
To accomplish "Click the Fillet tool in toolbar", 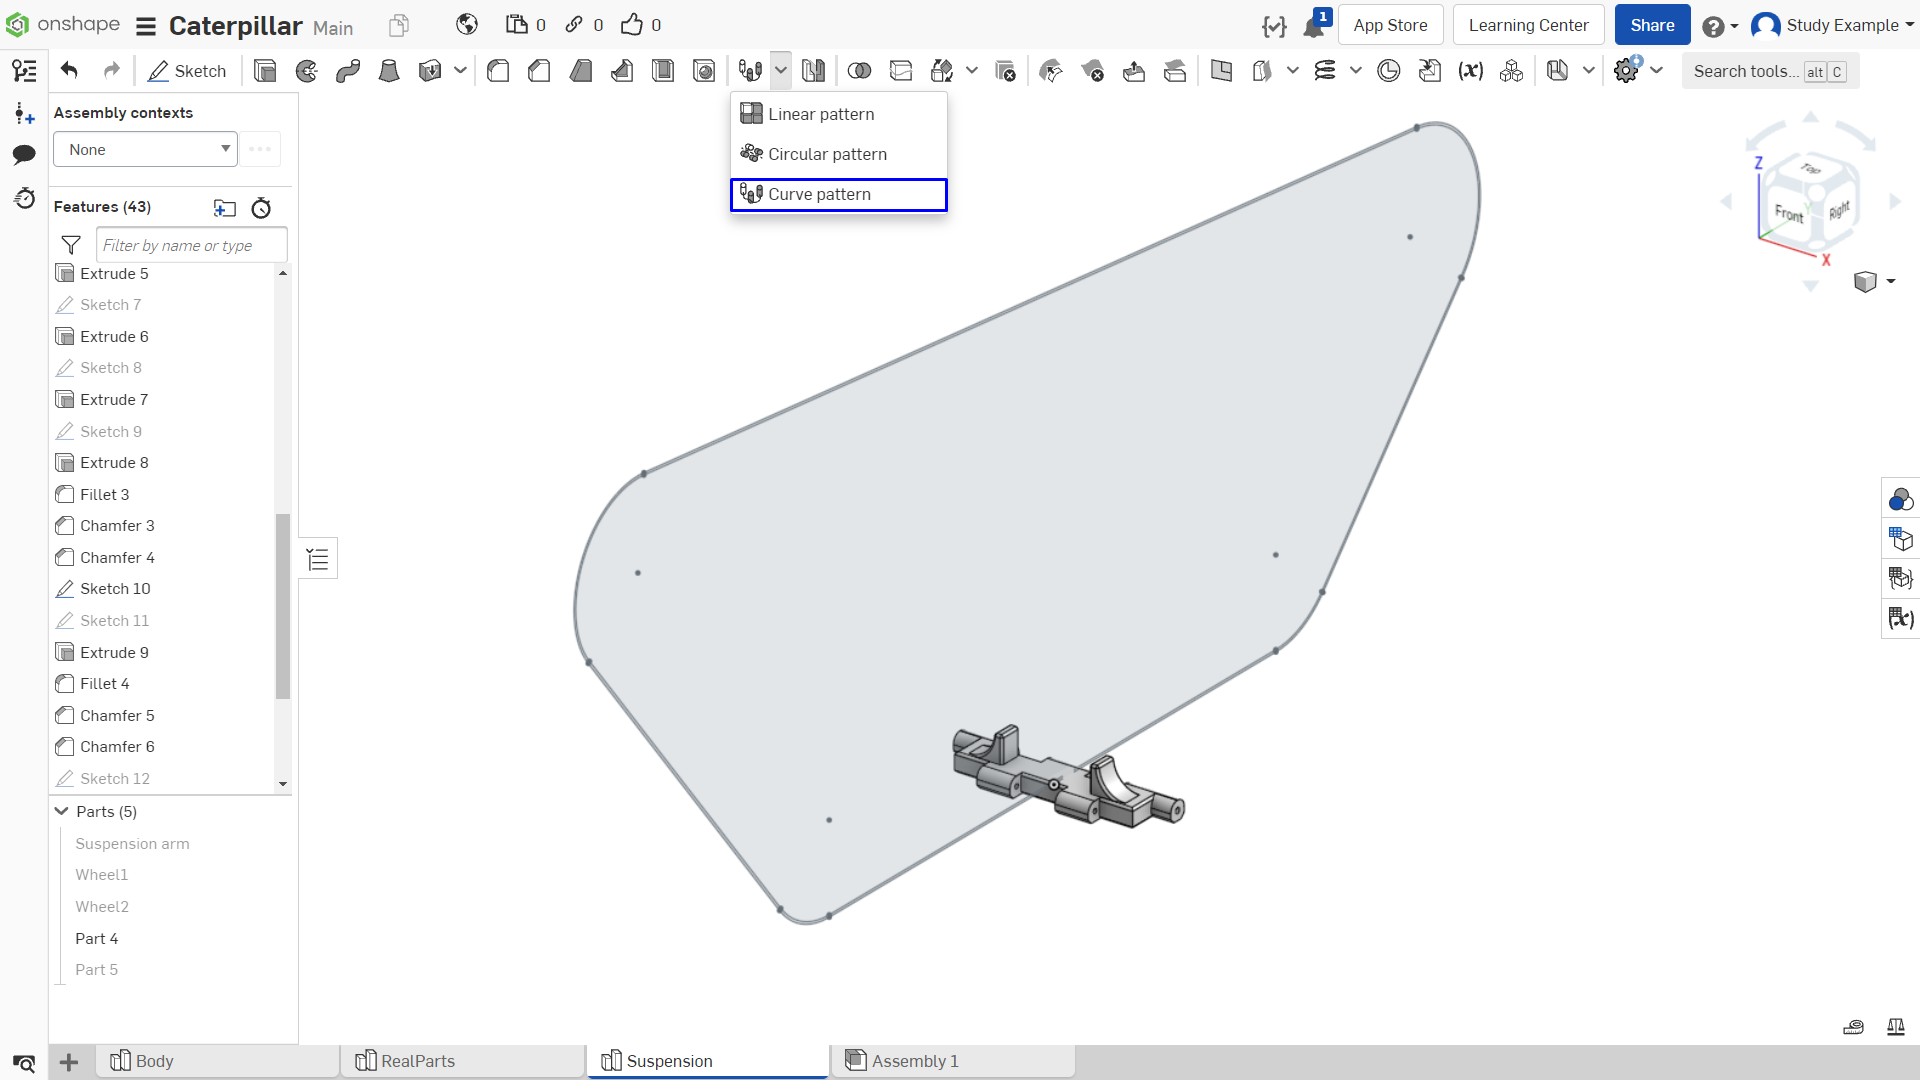I will click(x=498, y=71).
